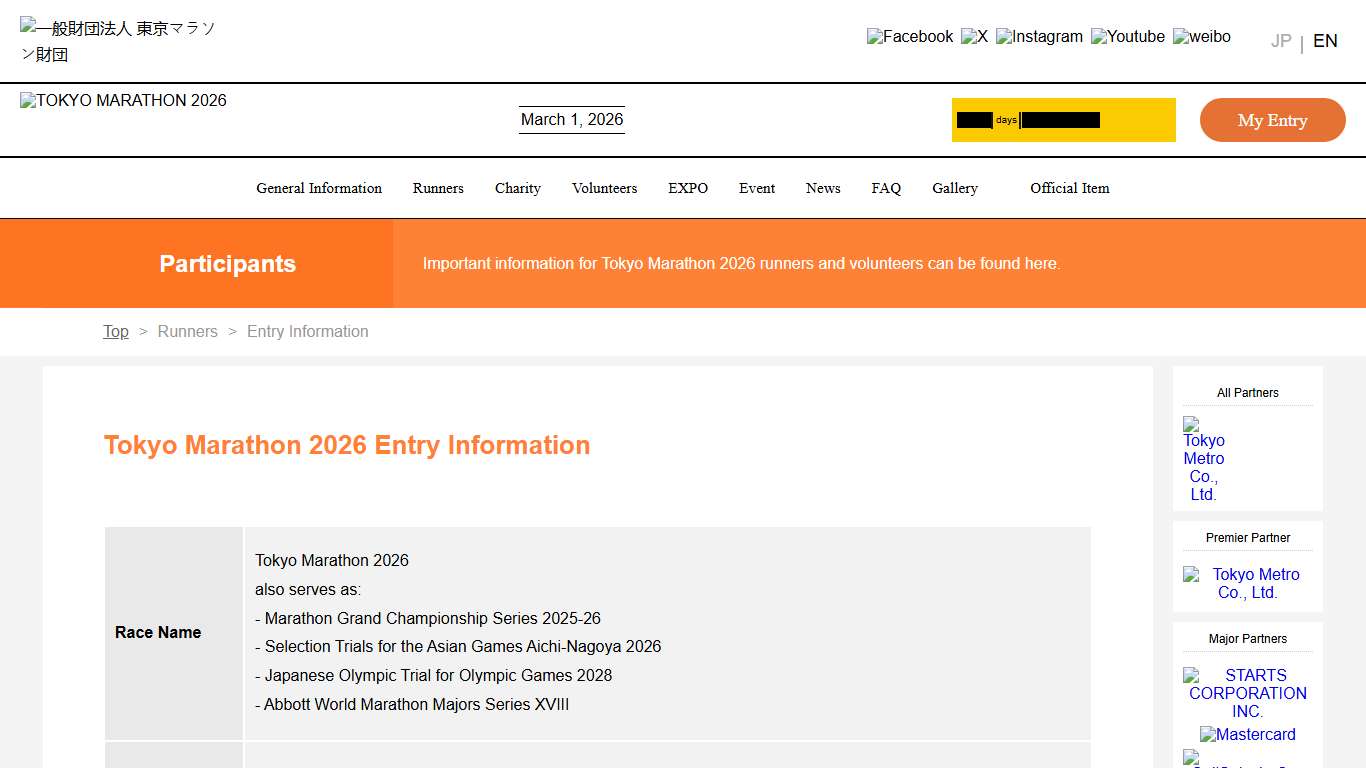Image resolution: width=1366 pixels, height=768 pixels.
Task: Open the General Information menu
Action: click(318, 188)
